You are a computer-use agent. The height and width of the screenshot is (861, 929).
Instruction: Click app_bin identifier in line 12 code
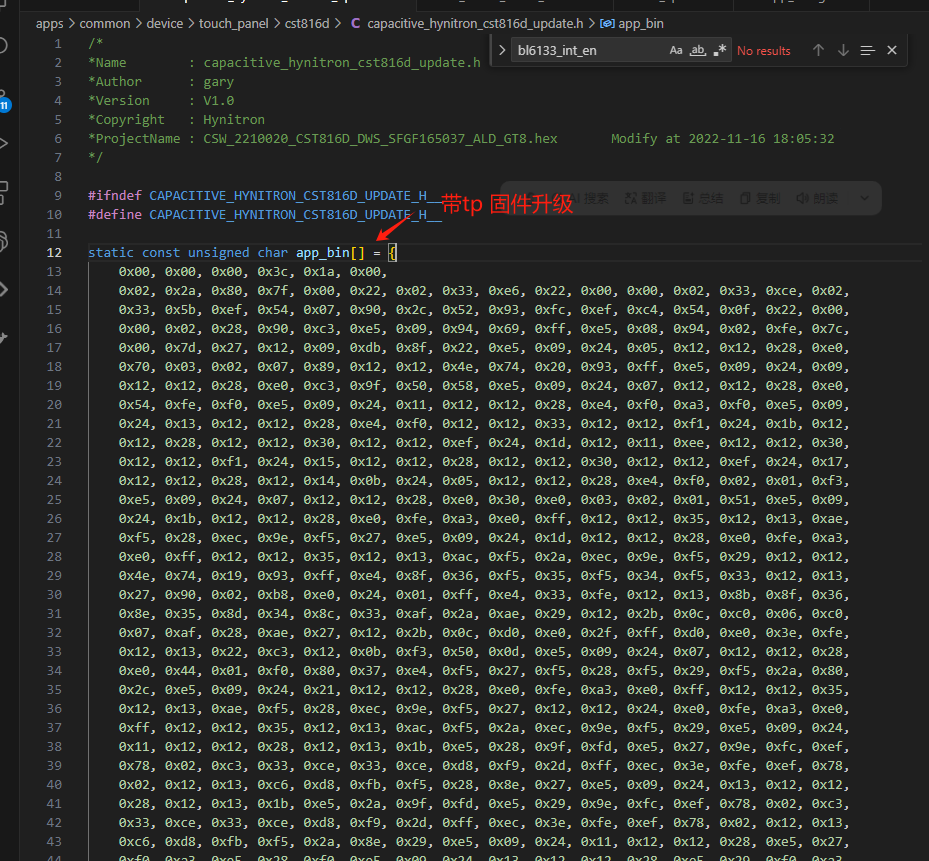(x=322, y=252)
